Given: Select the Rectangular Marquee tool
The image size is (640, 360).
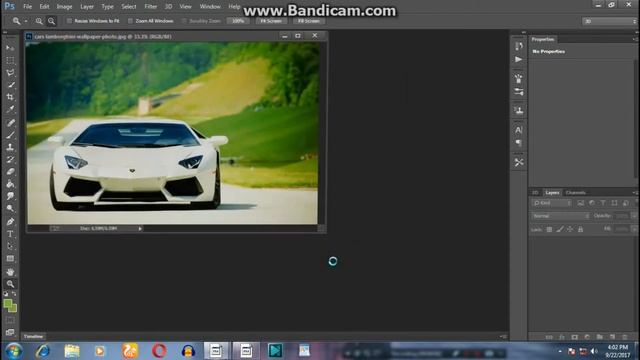Looking at the screenshot, I should [x=10, y=60].
